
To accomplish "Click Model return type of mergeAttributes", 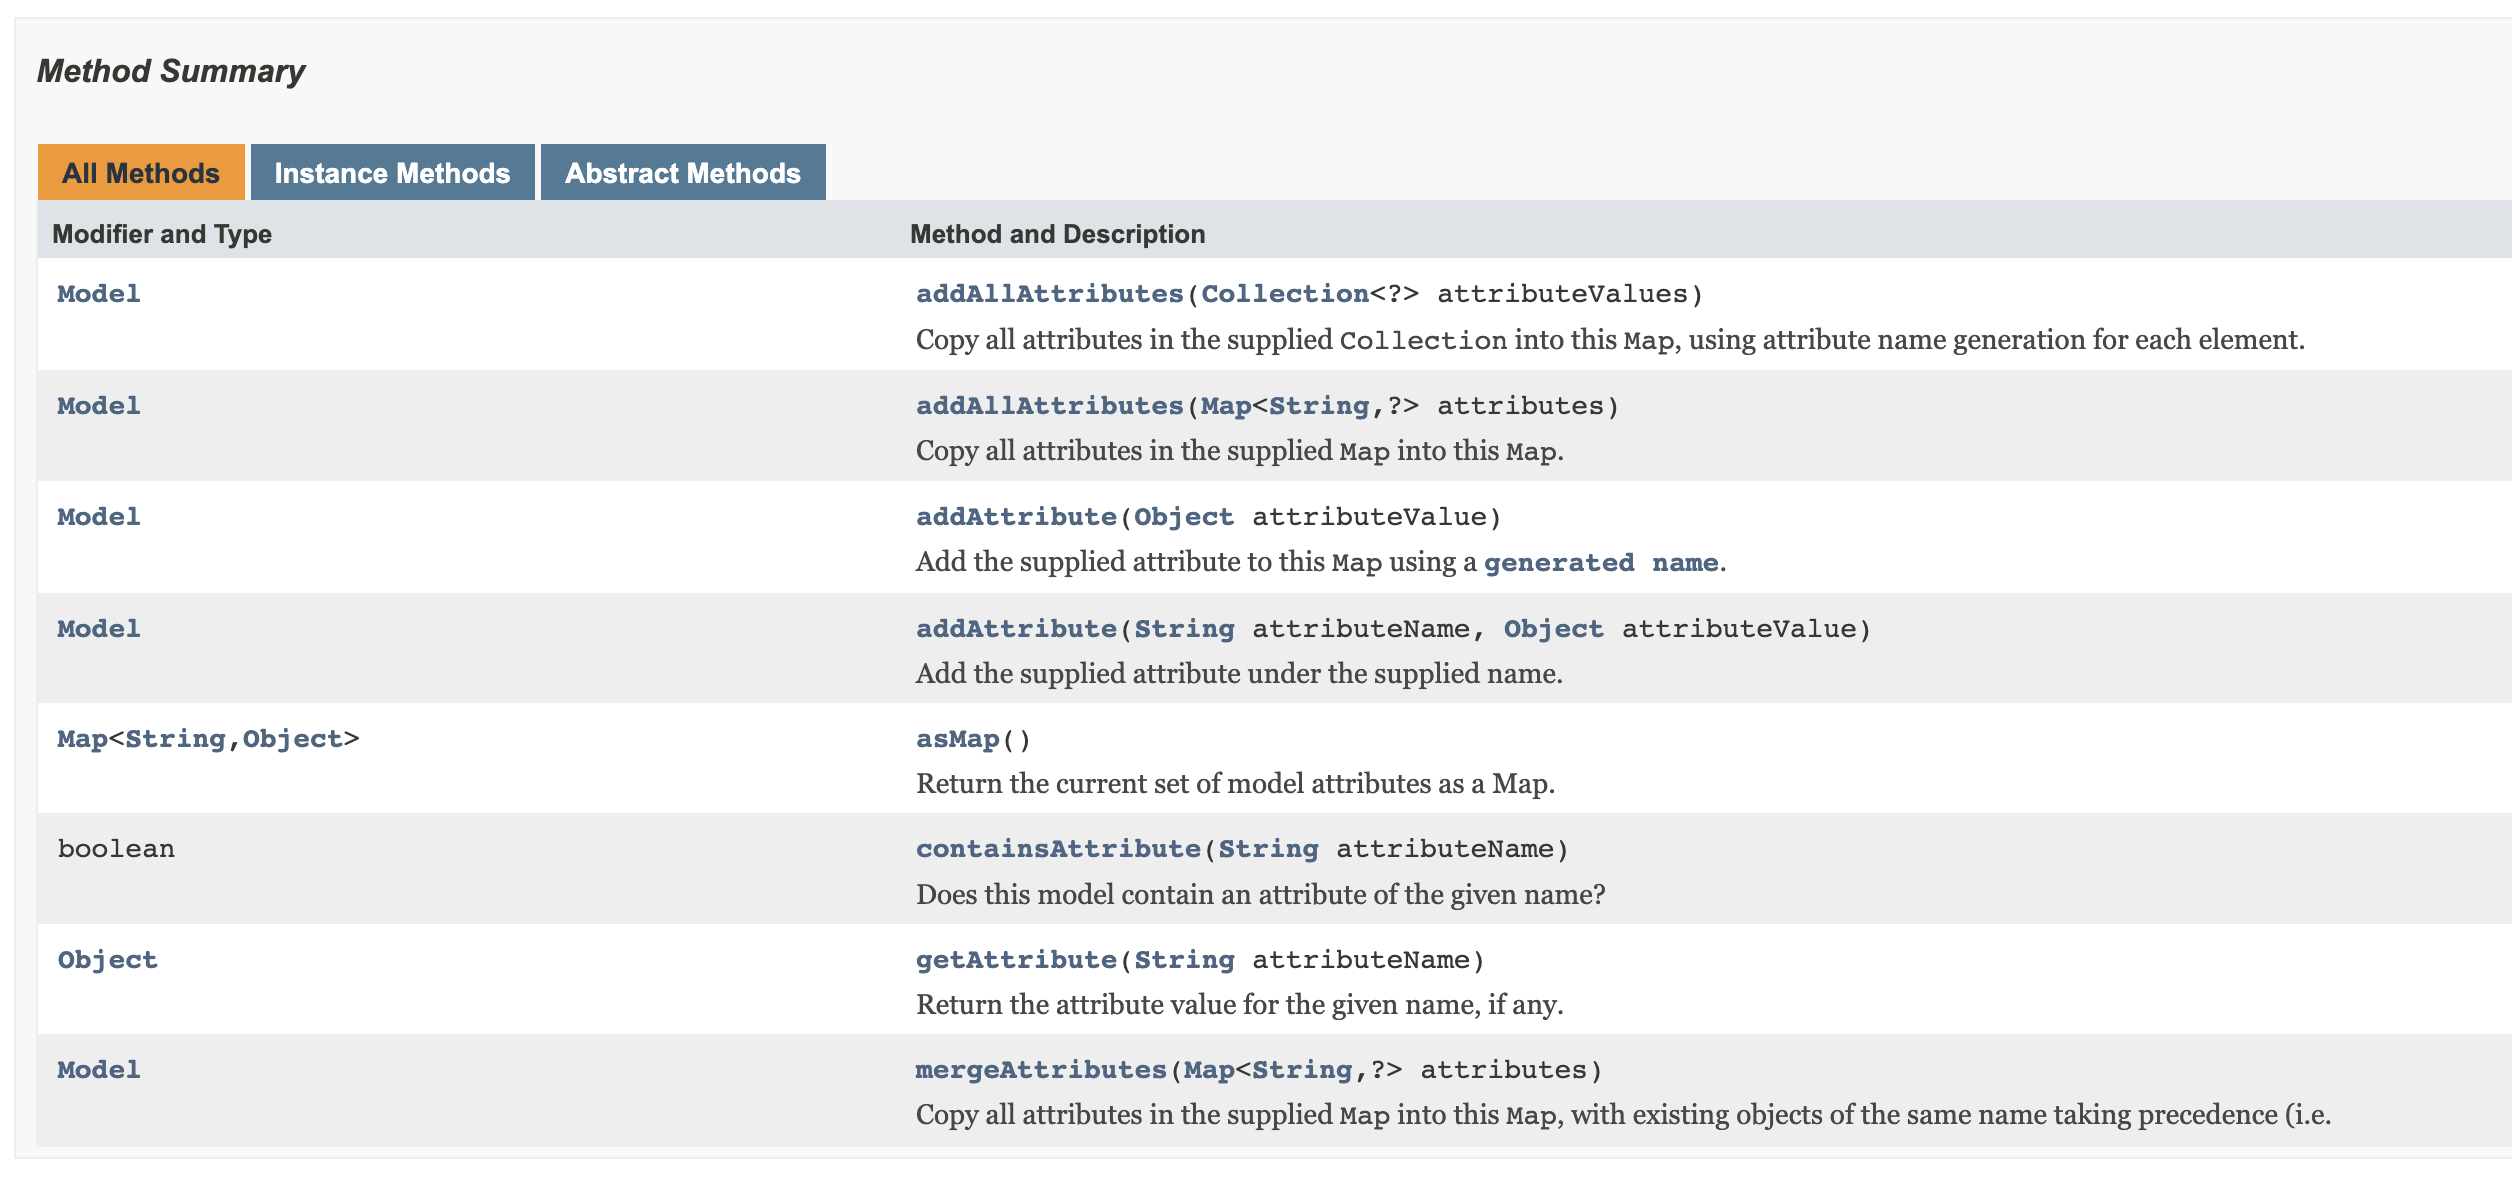I will click(99, 1070).
